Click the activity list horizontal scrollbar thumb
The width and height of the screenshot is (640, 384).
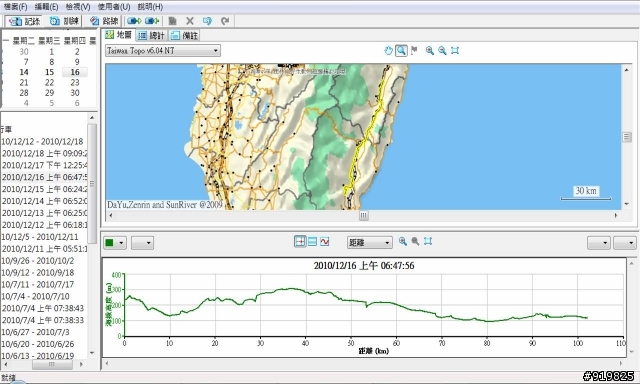click(52, 364)
